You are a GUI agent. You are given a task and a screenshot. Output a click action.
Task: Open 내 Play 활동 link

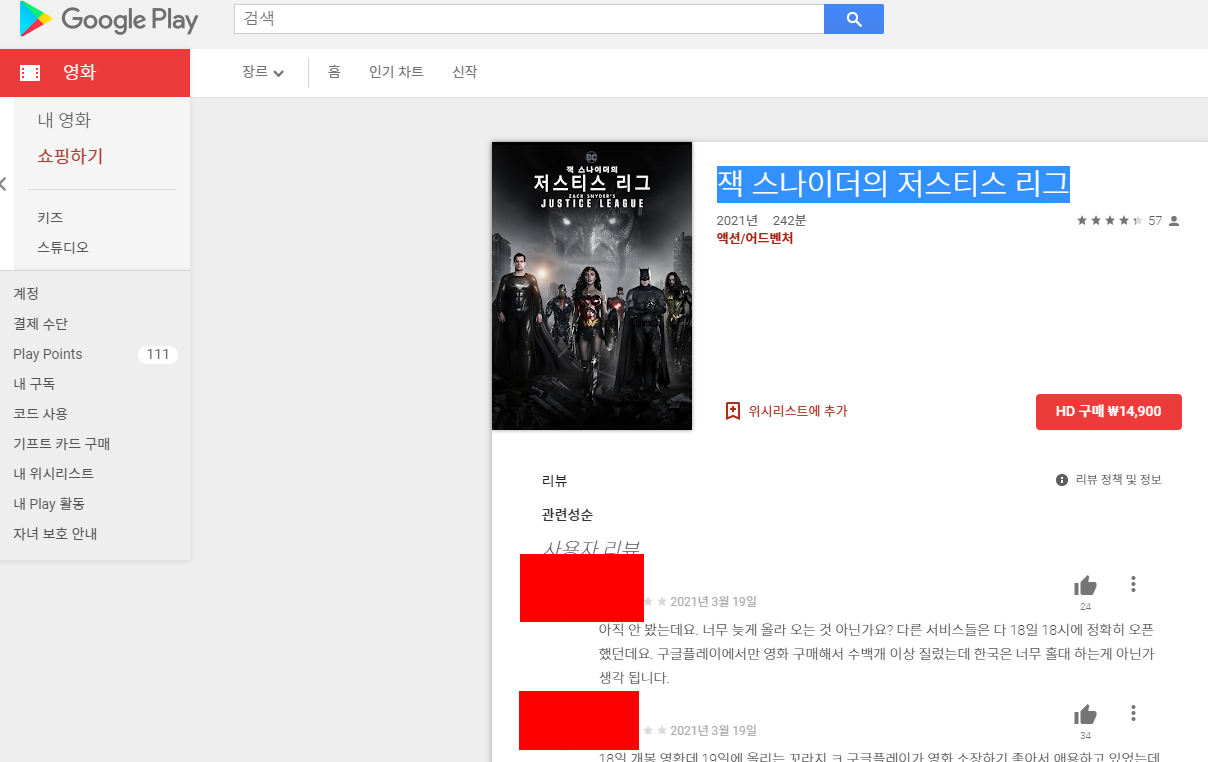click(x=49, y=504)
